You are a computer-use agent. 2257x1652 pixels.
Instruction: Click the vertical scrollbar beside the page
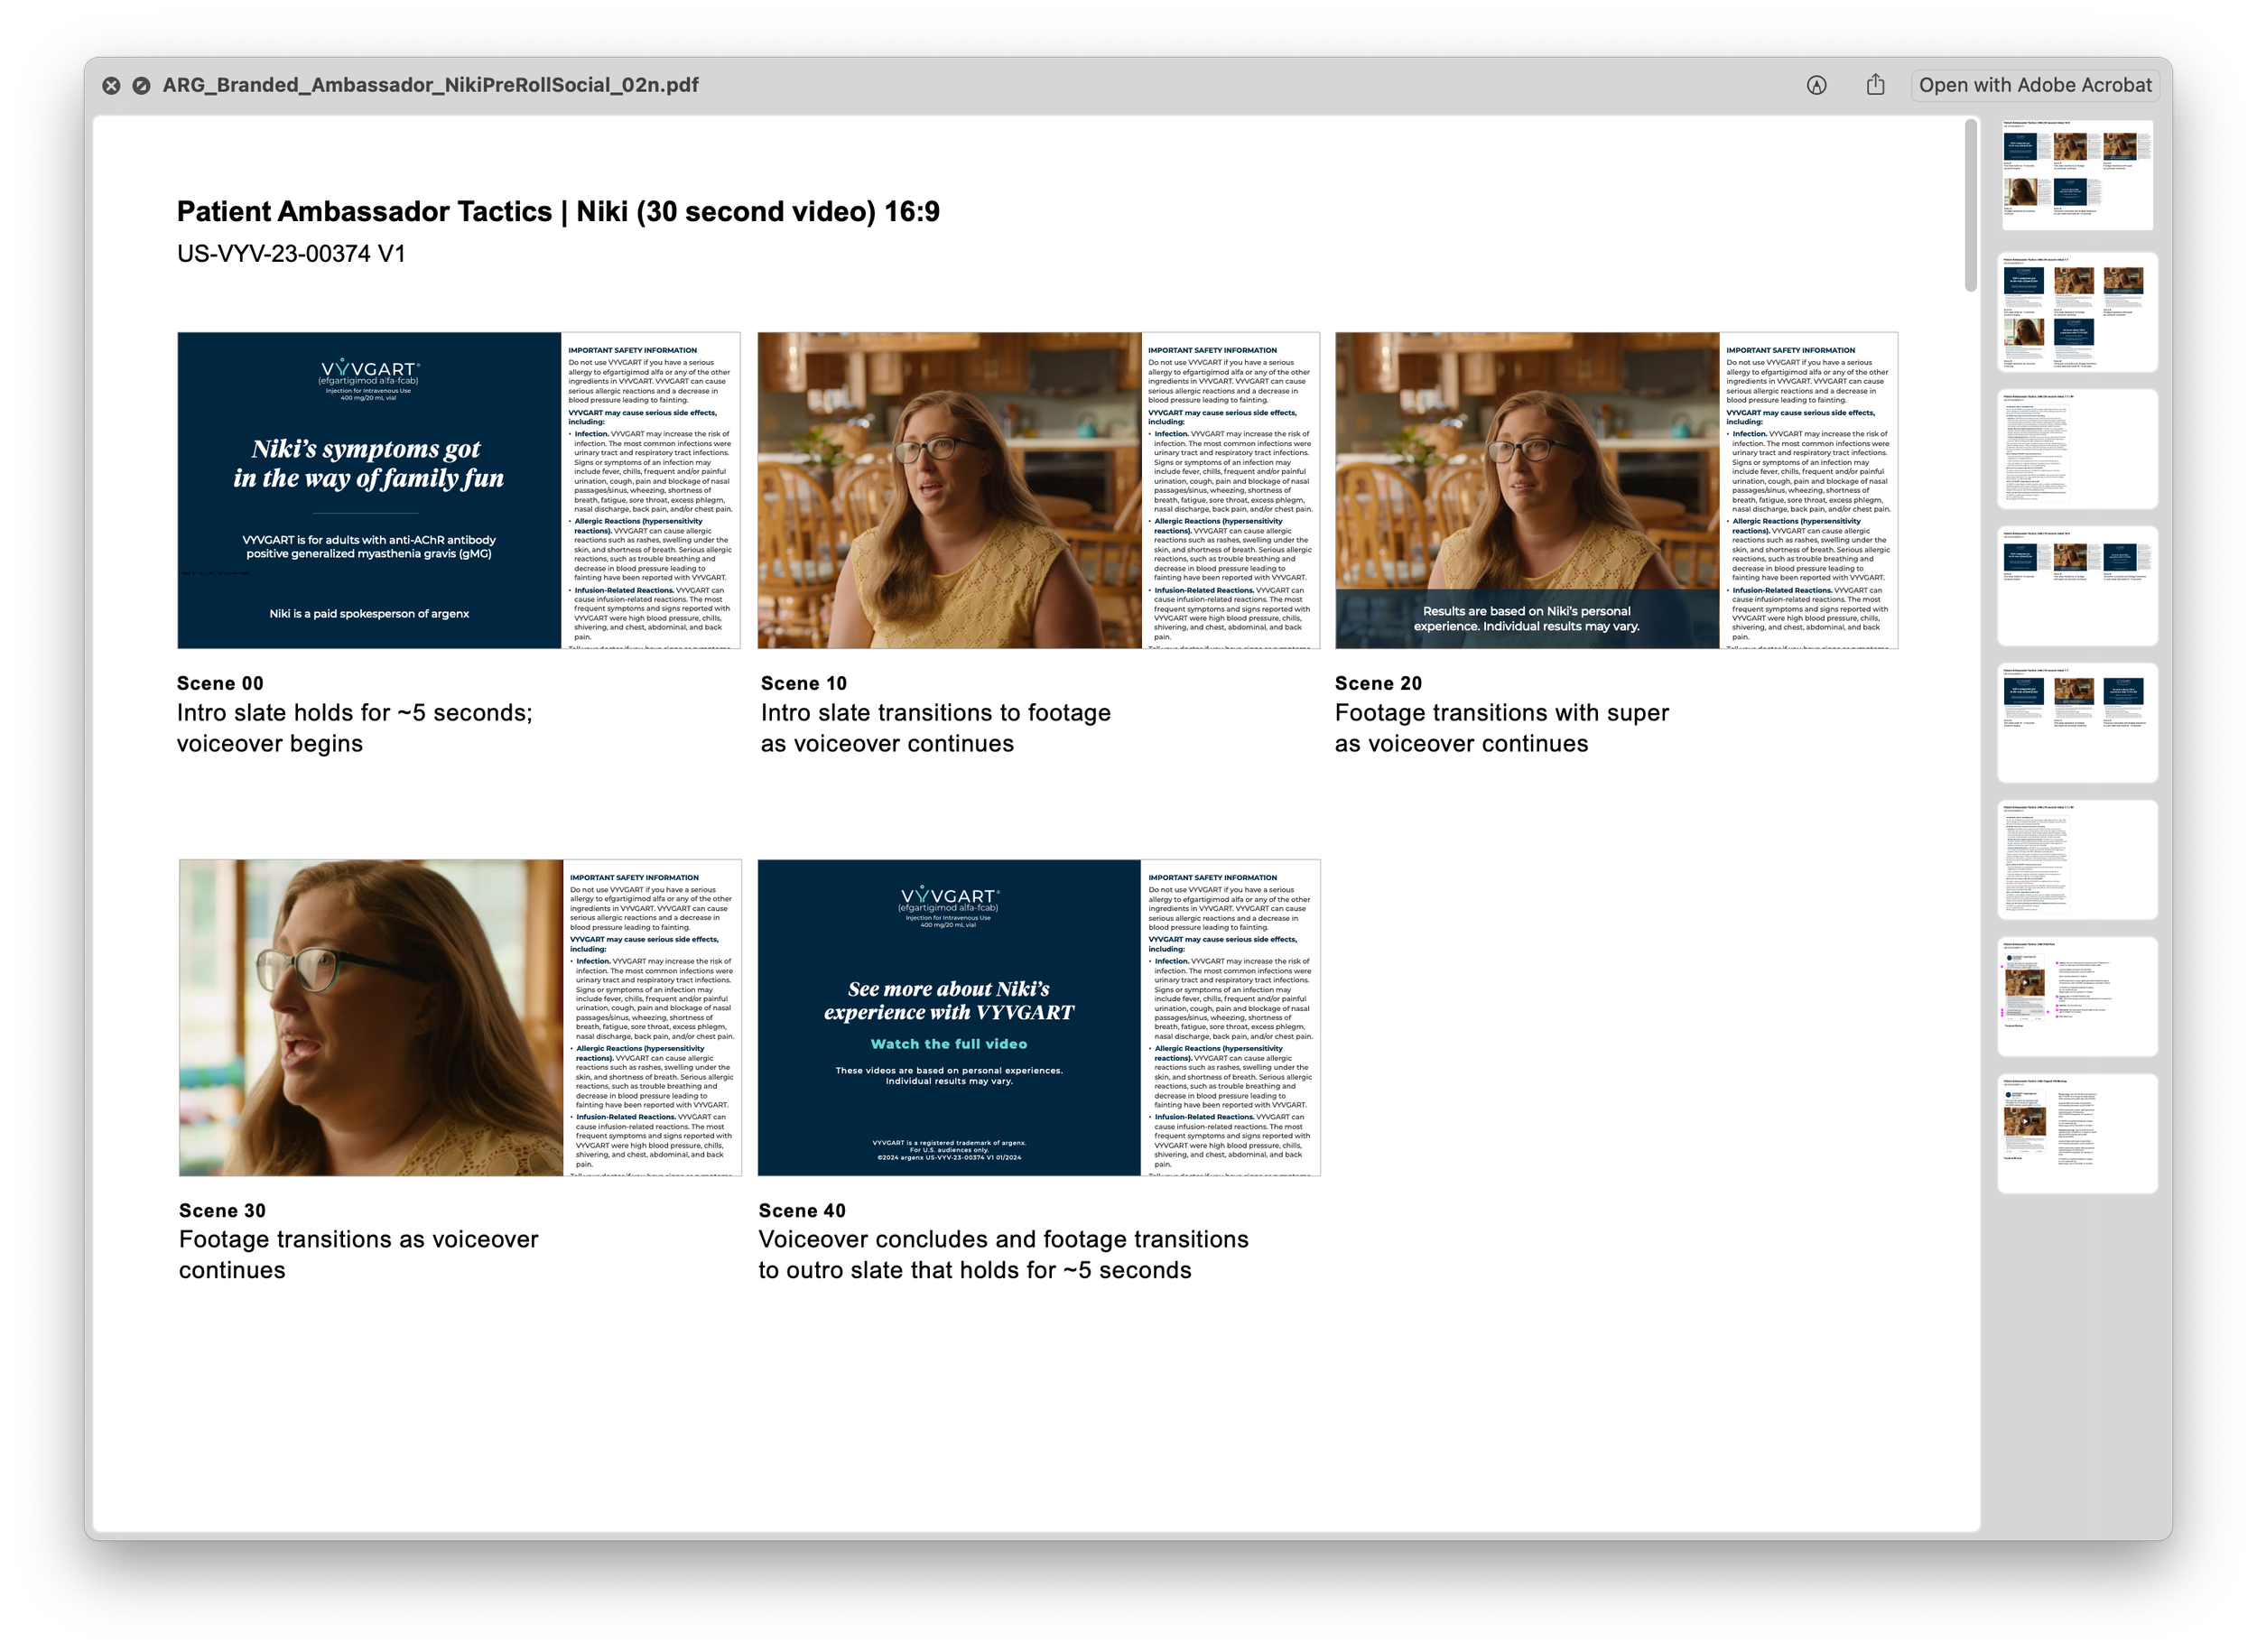(x=1970, y=205)
